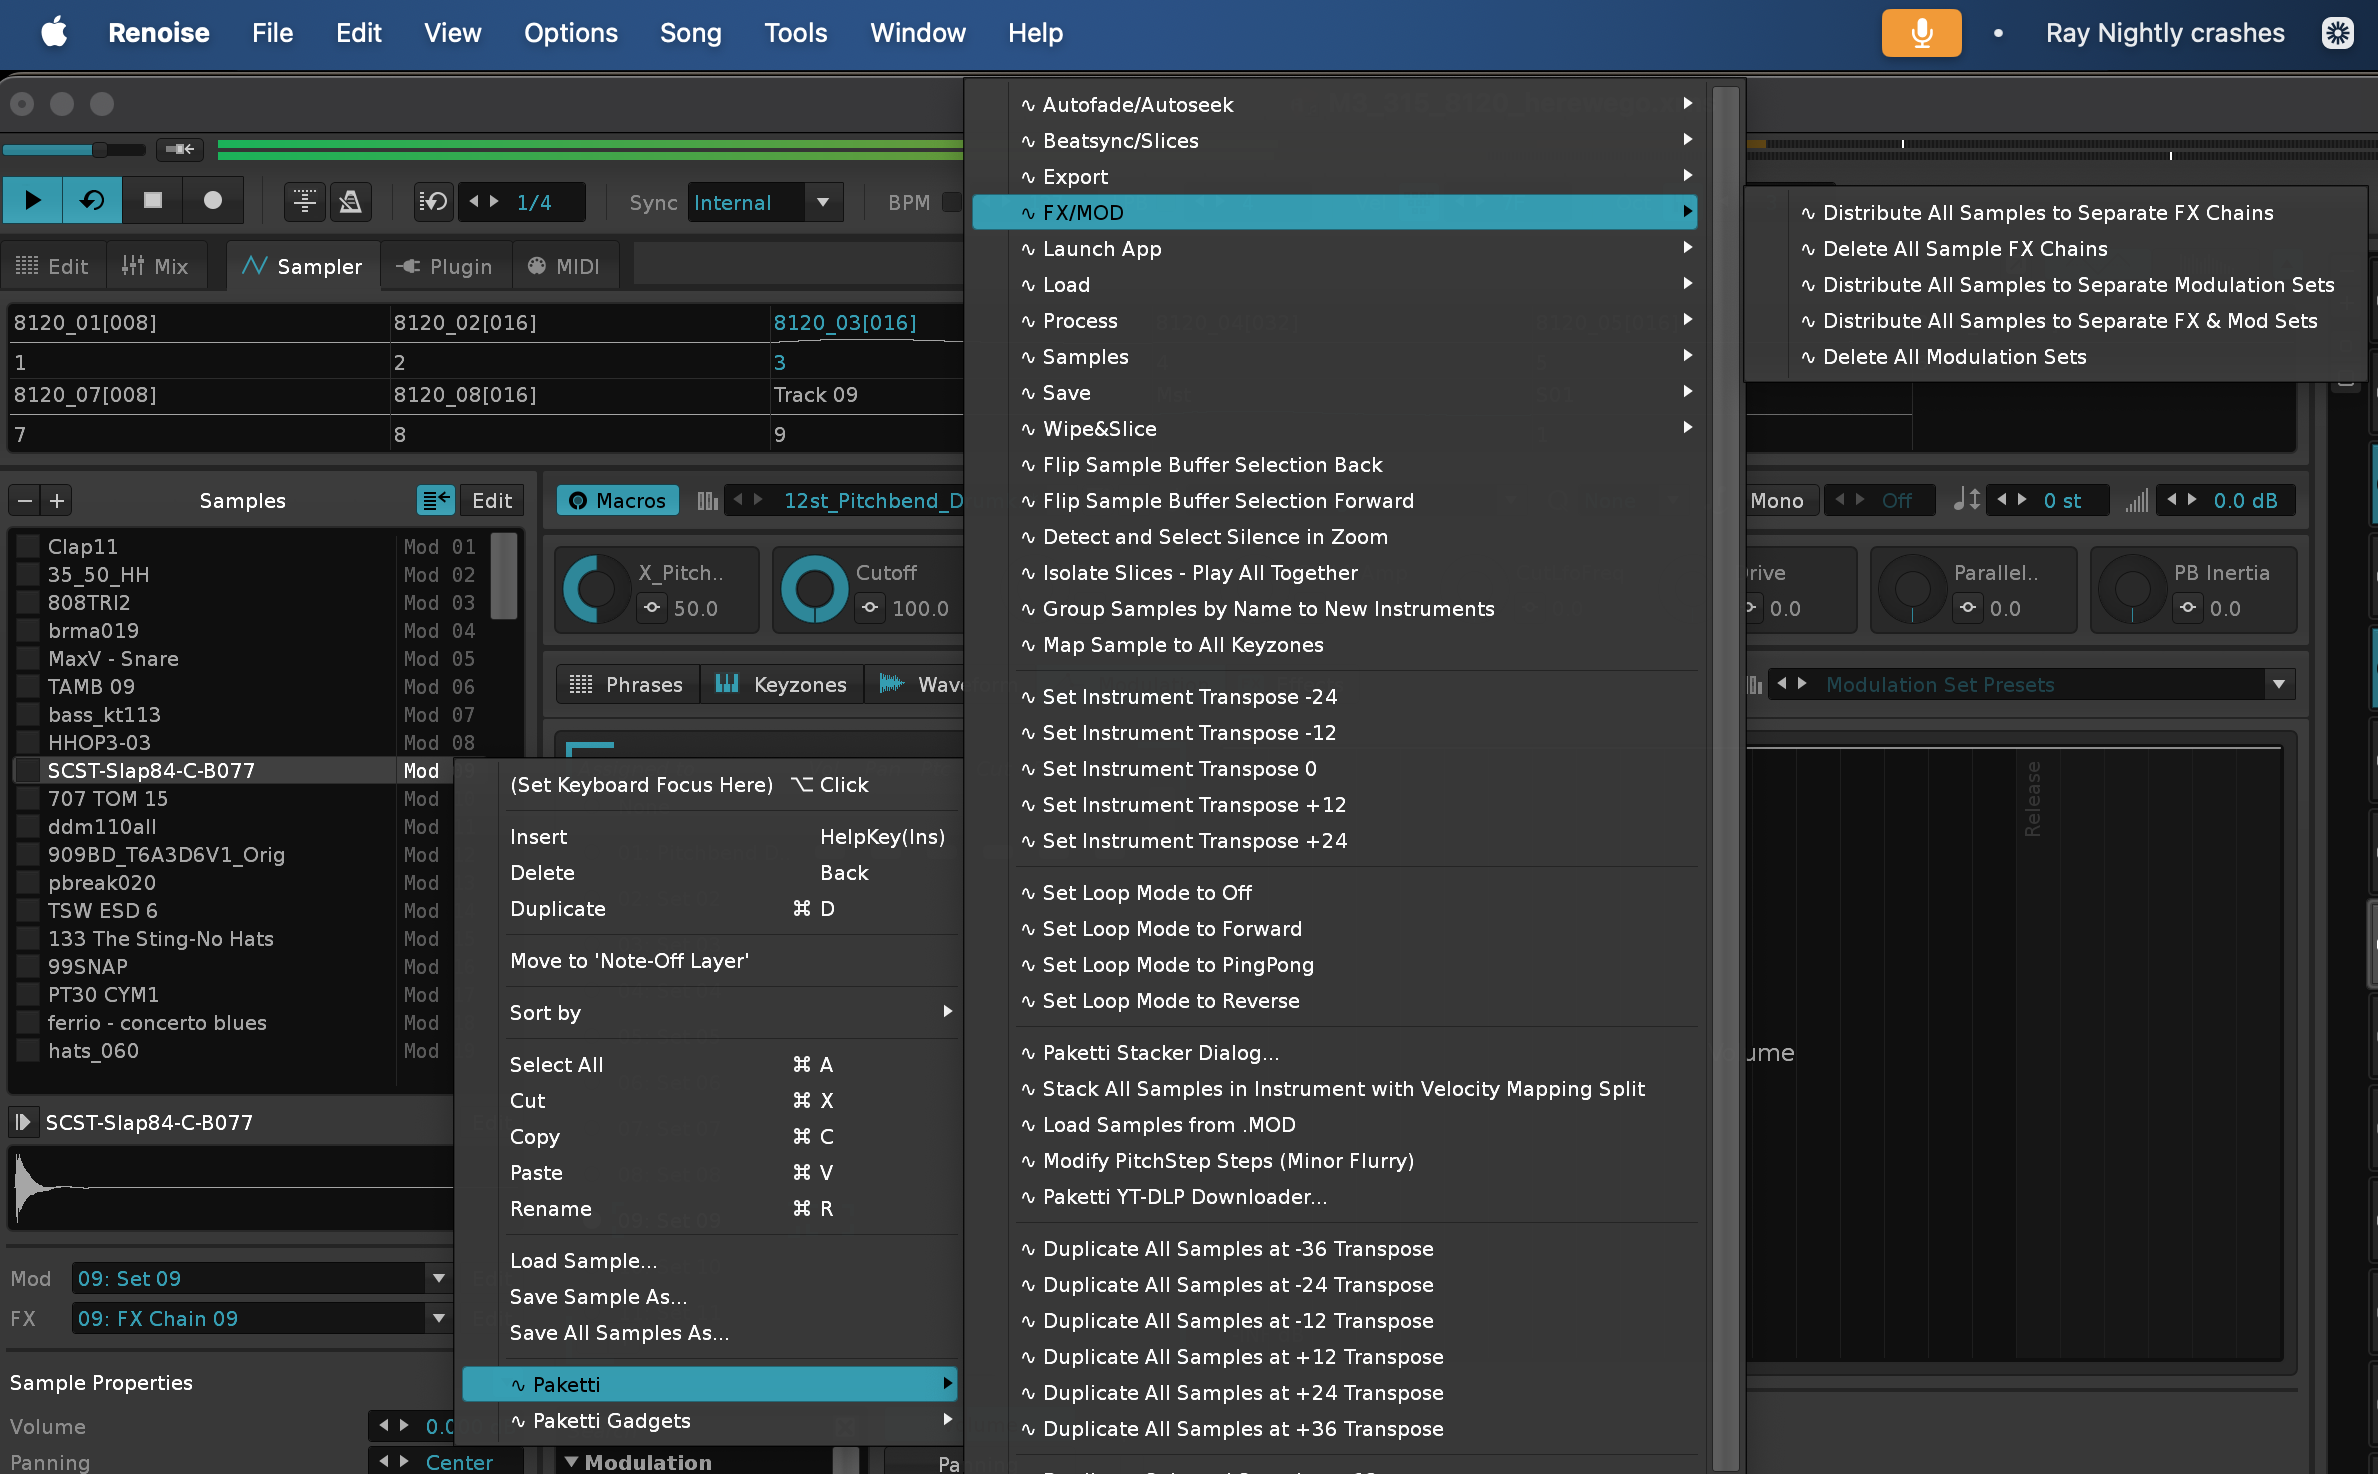Remove sample with the minus button
Screen dimensions: 2378x1474
click(26, 501)
